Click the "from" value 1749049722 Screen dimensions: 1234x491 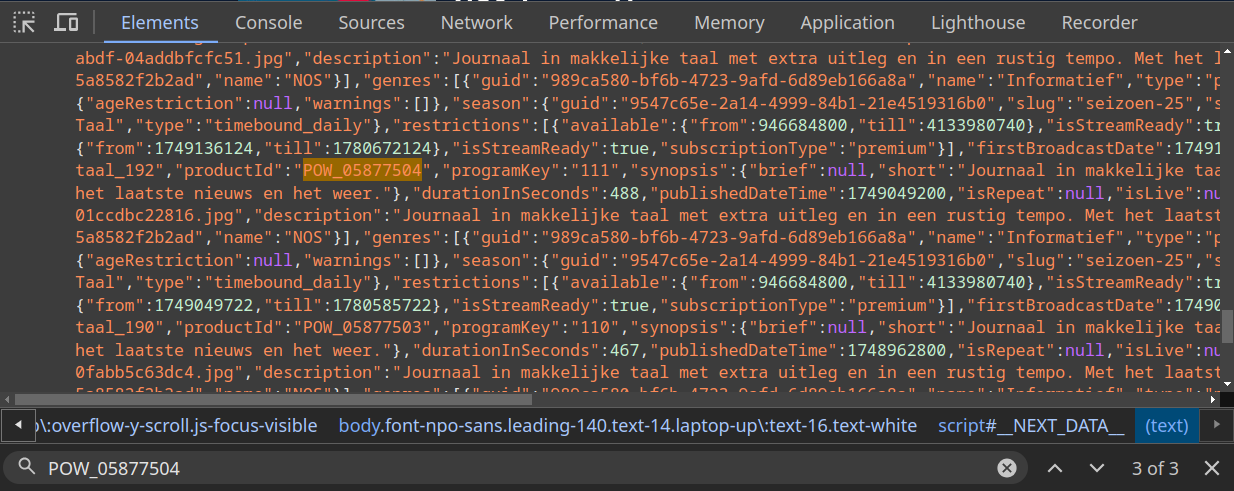coord(201,305)
